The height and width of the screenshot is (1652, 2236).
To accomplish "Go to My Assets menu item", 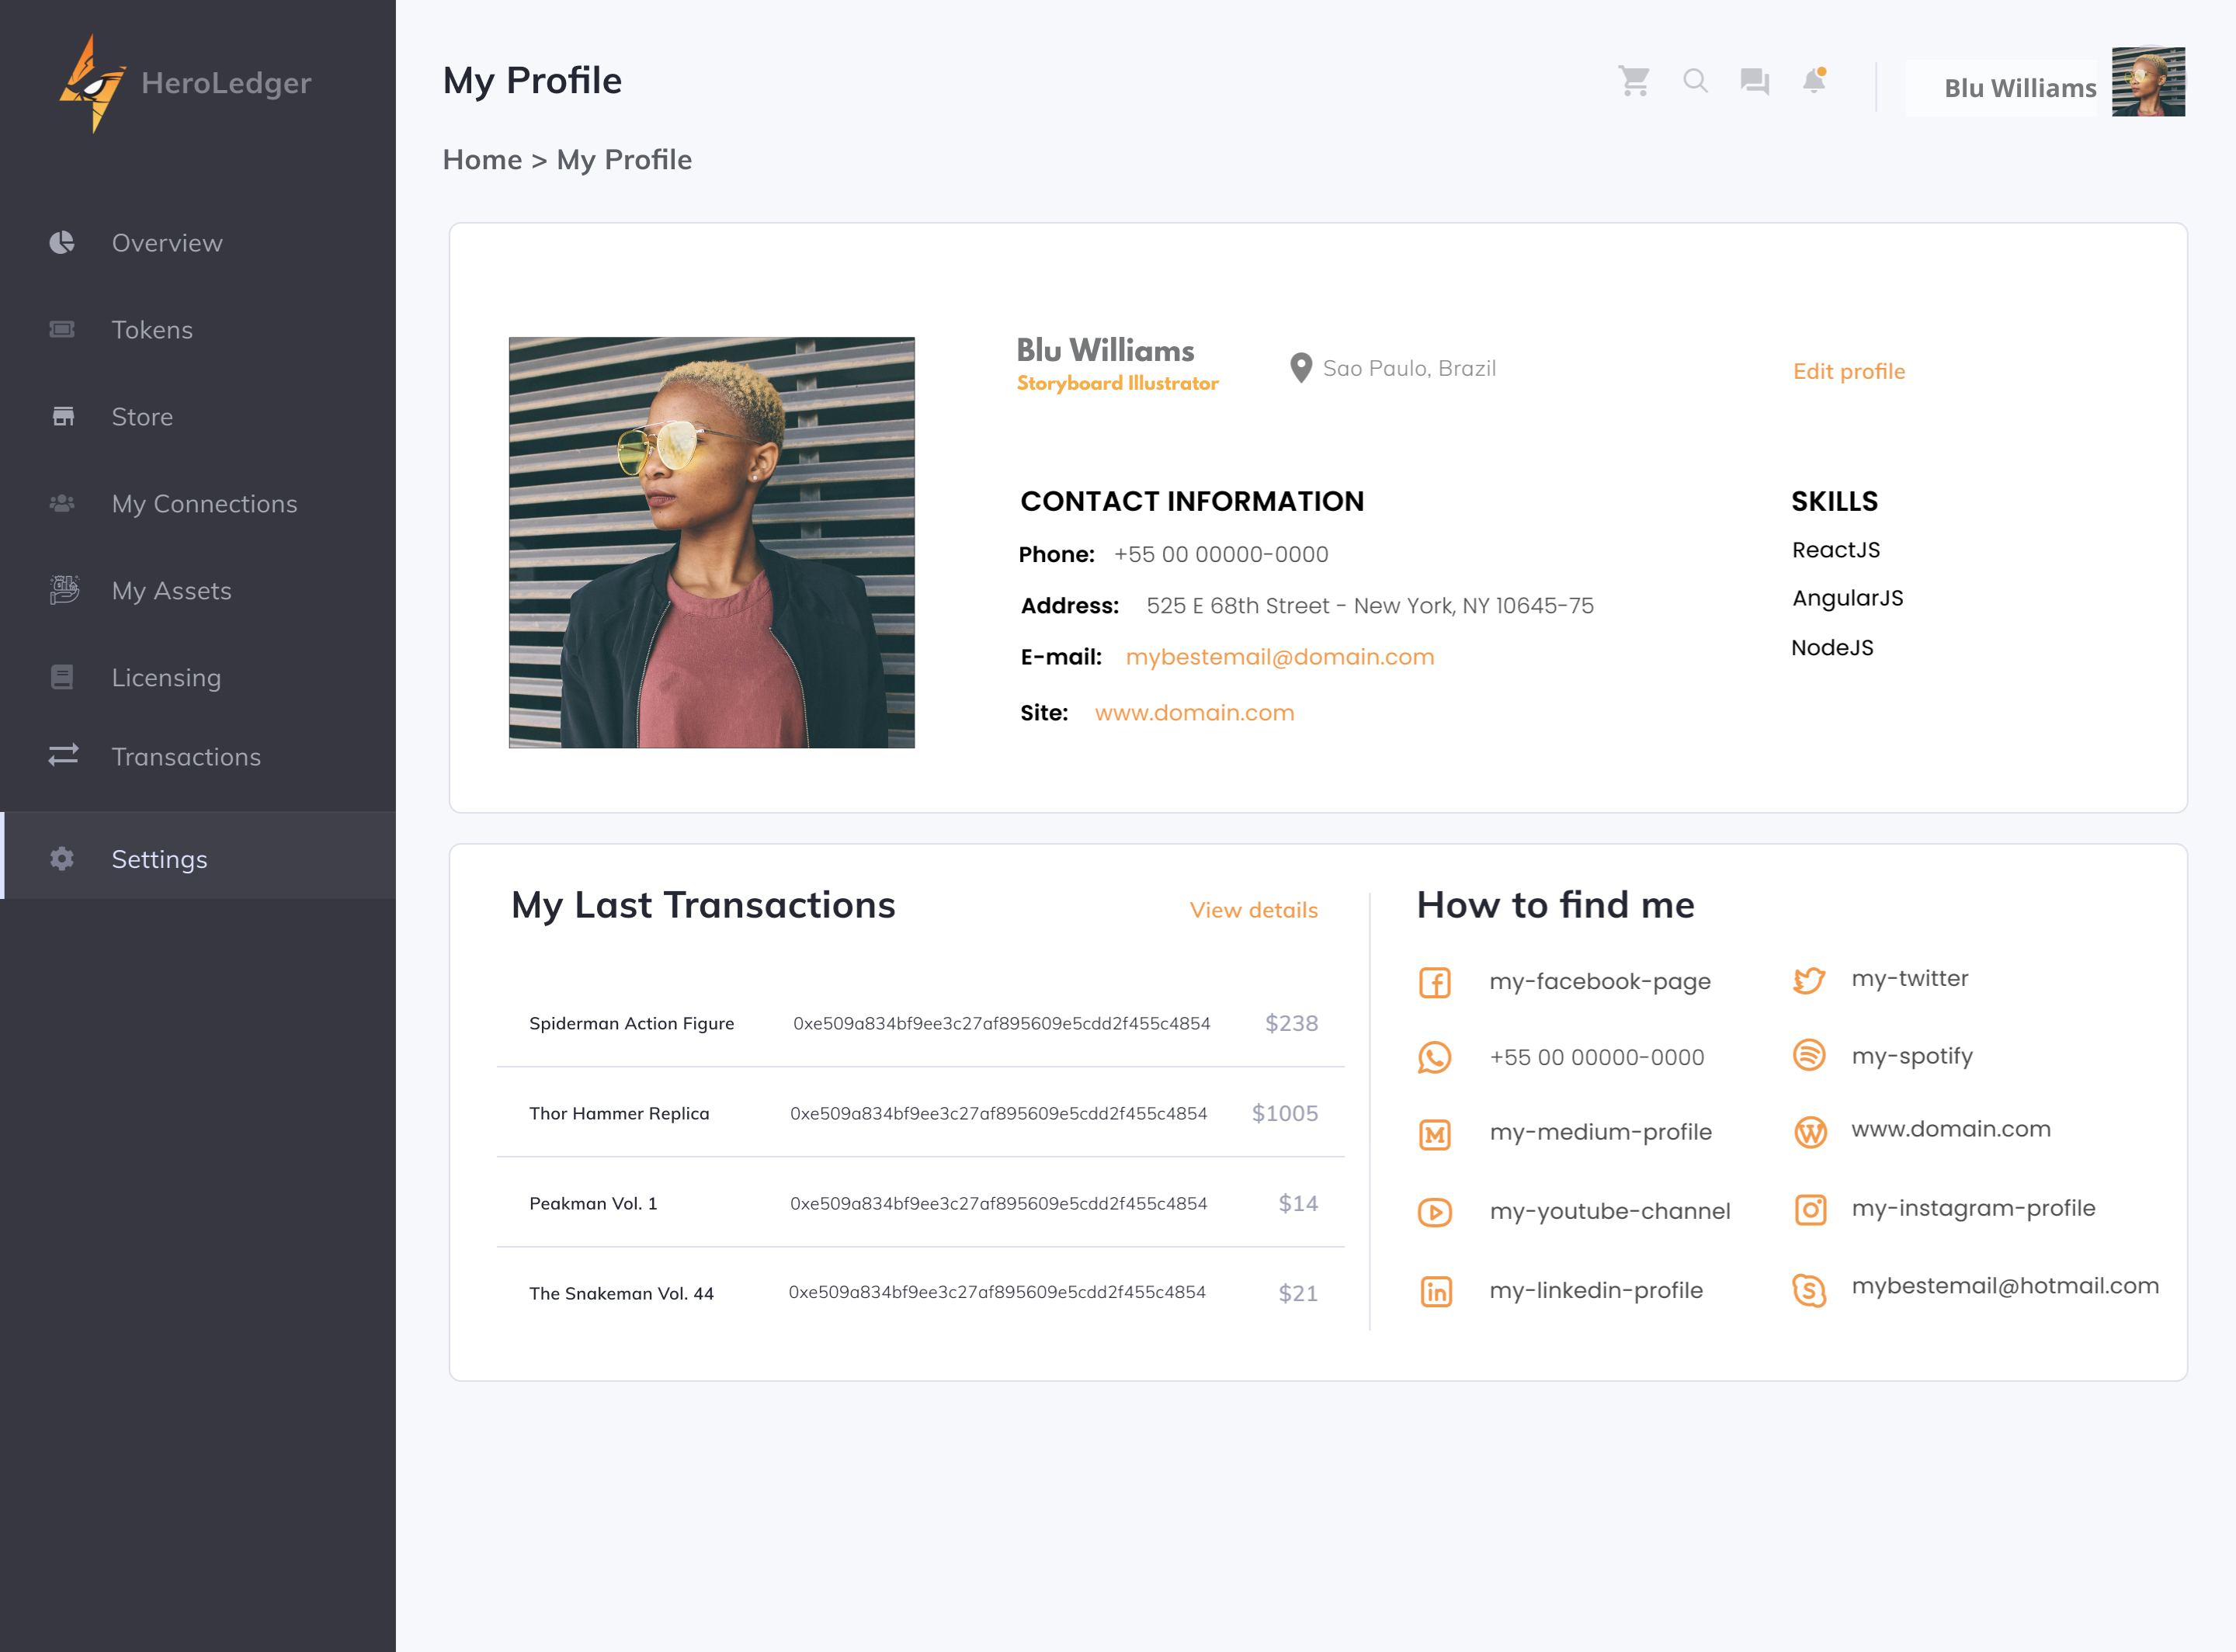I will pos(171,591).
